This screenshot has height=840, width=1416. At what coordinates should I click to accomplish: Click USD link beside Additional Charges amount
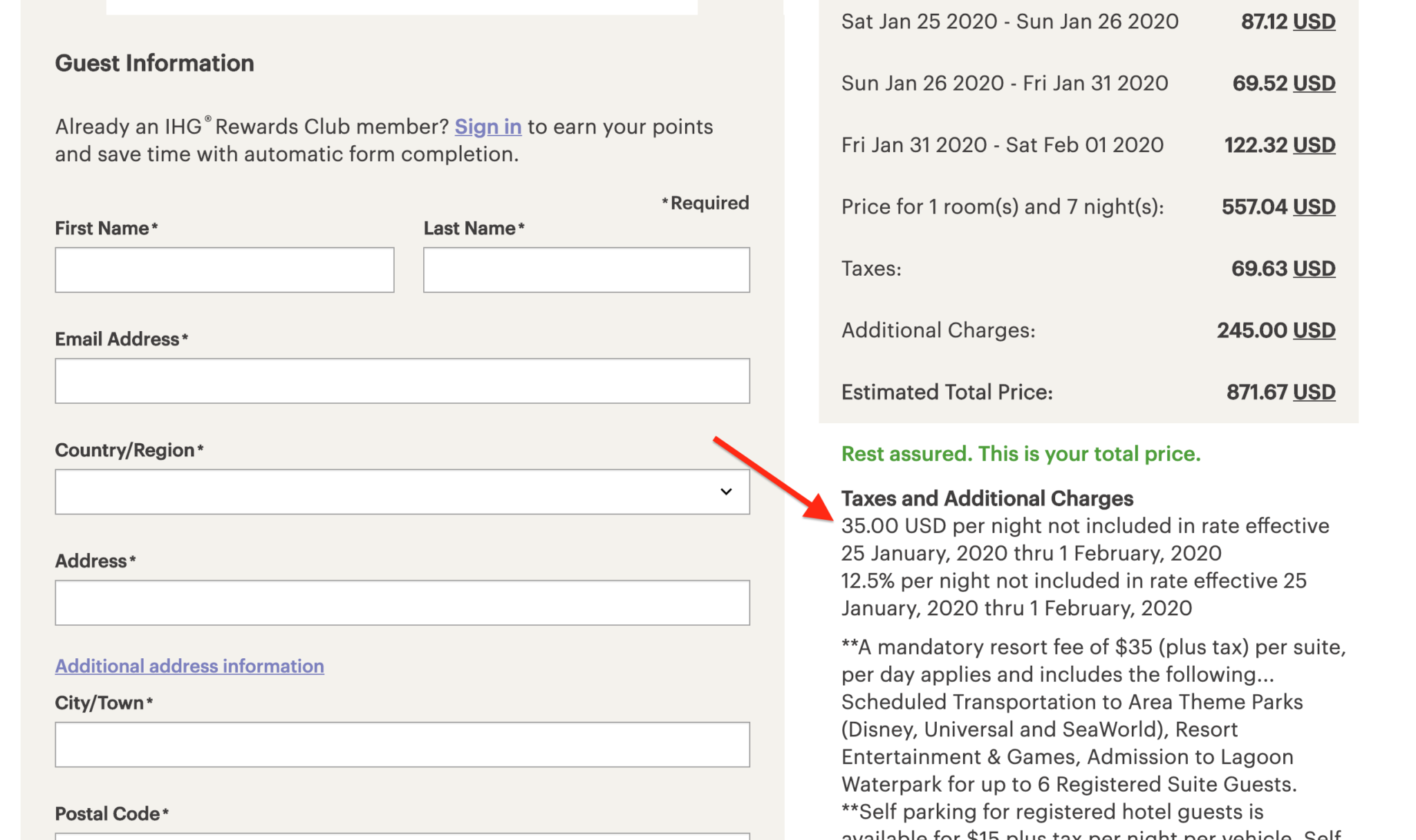[1314, 330]
